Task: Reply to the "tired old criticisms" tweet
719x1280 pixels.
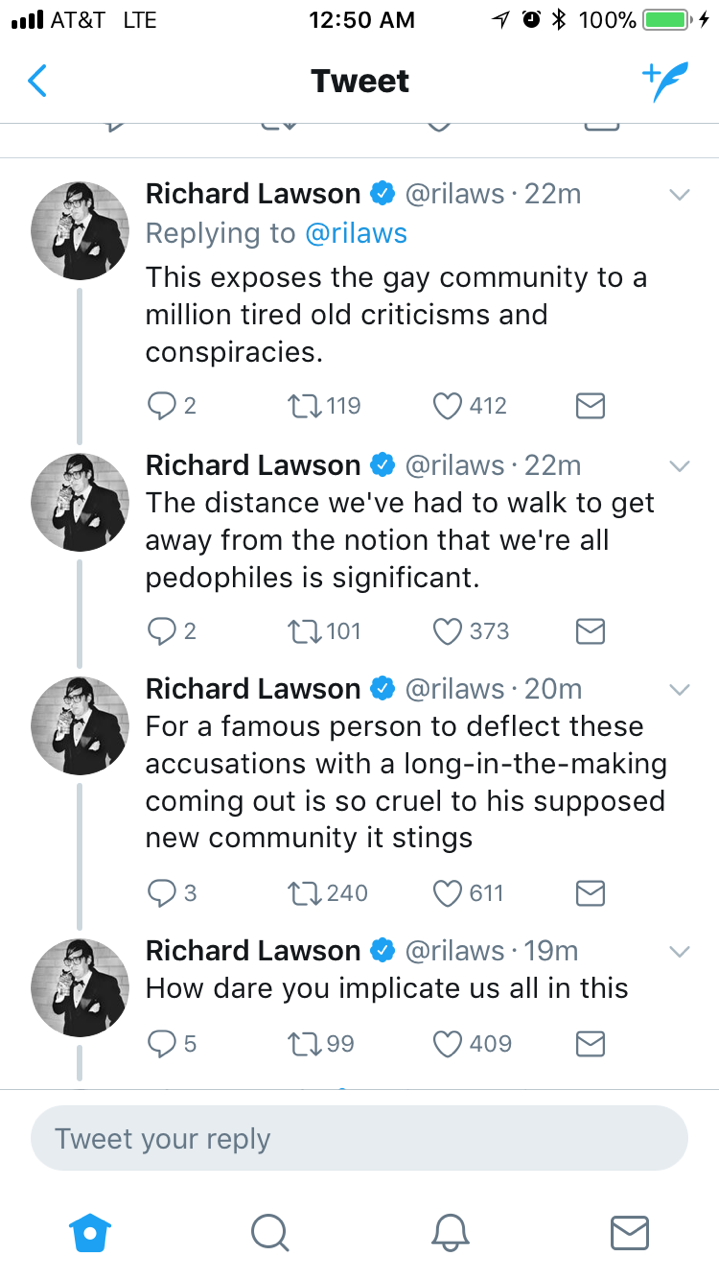Action: coord(162,405)
